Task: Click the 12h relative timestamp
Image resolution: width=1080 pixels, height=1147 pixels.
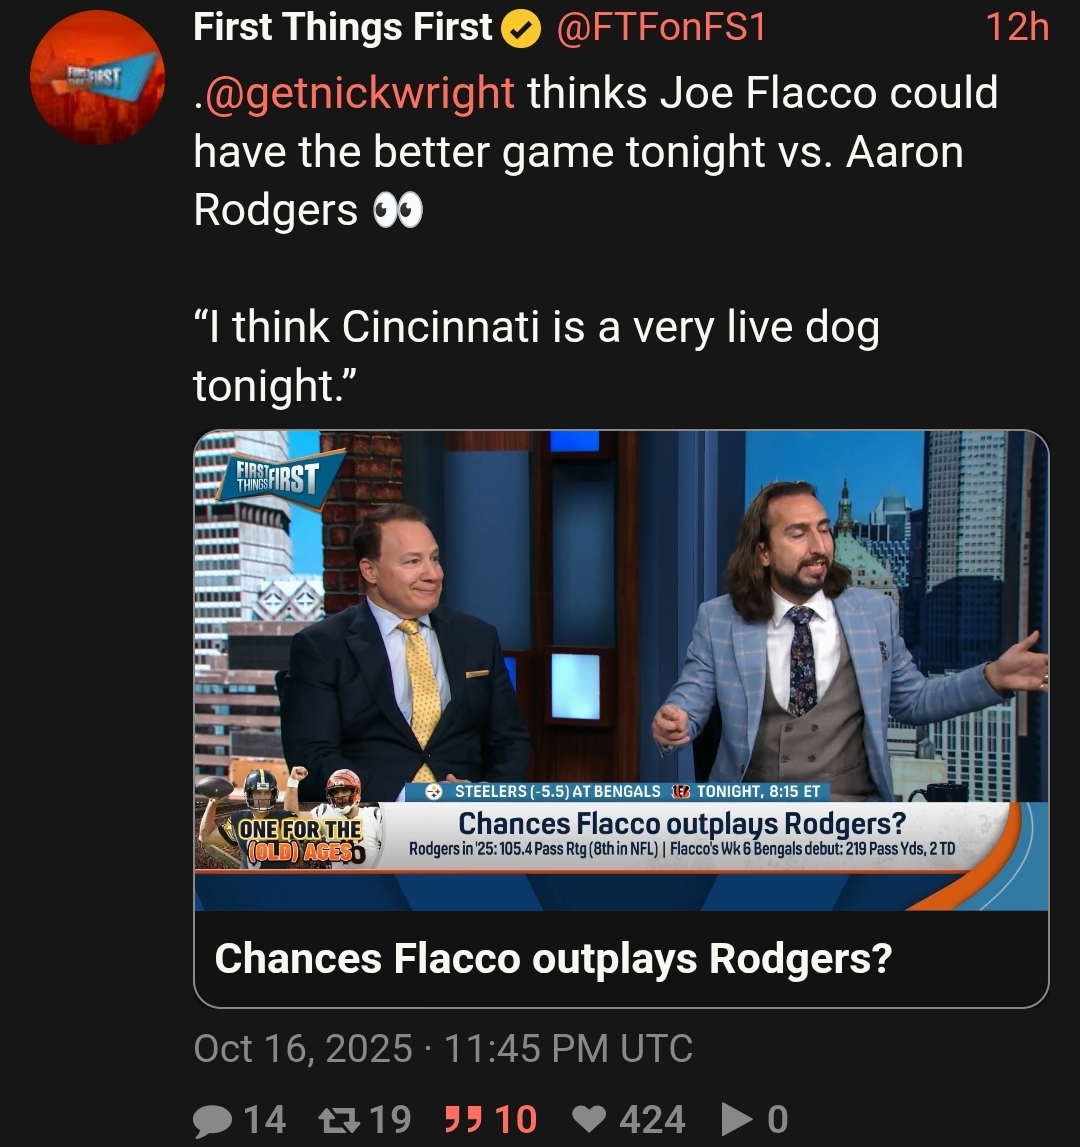Action: 1016,28
